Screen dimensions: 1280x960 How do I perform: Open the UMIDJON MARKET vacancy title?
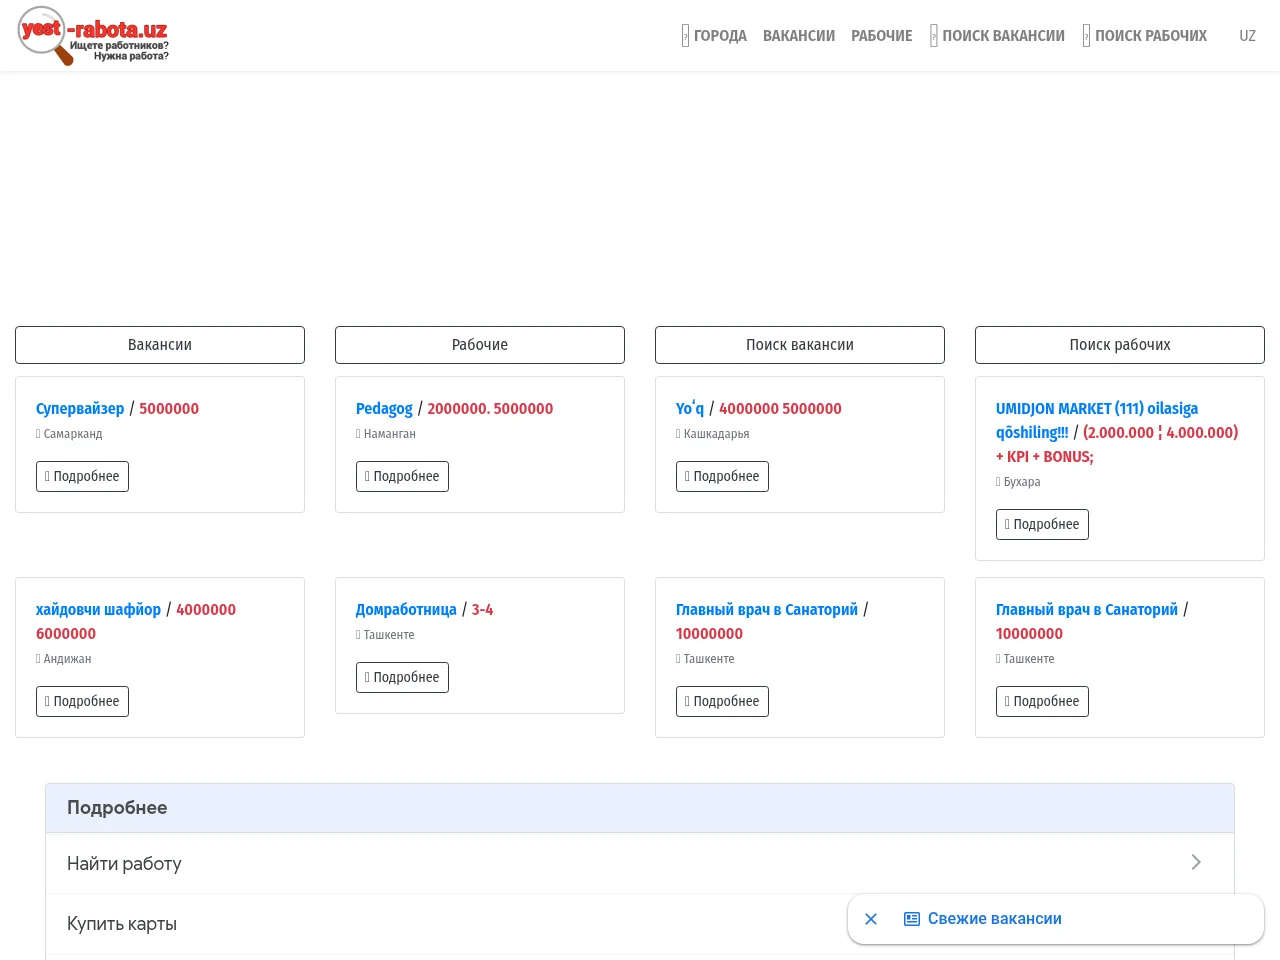[1097, 420]
